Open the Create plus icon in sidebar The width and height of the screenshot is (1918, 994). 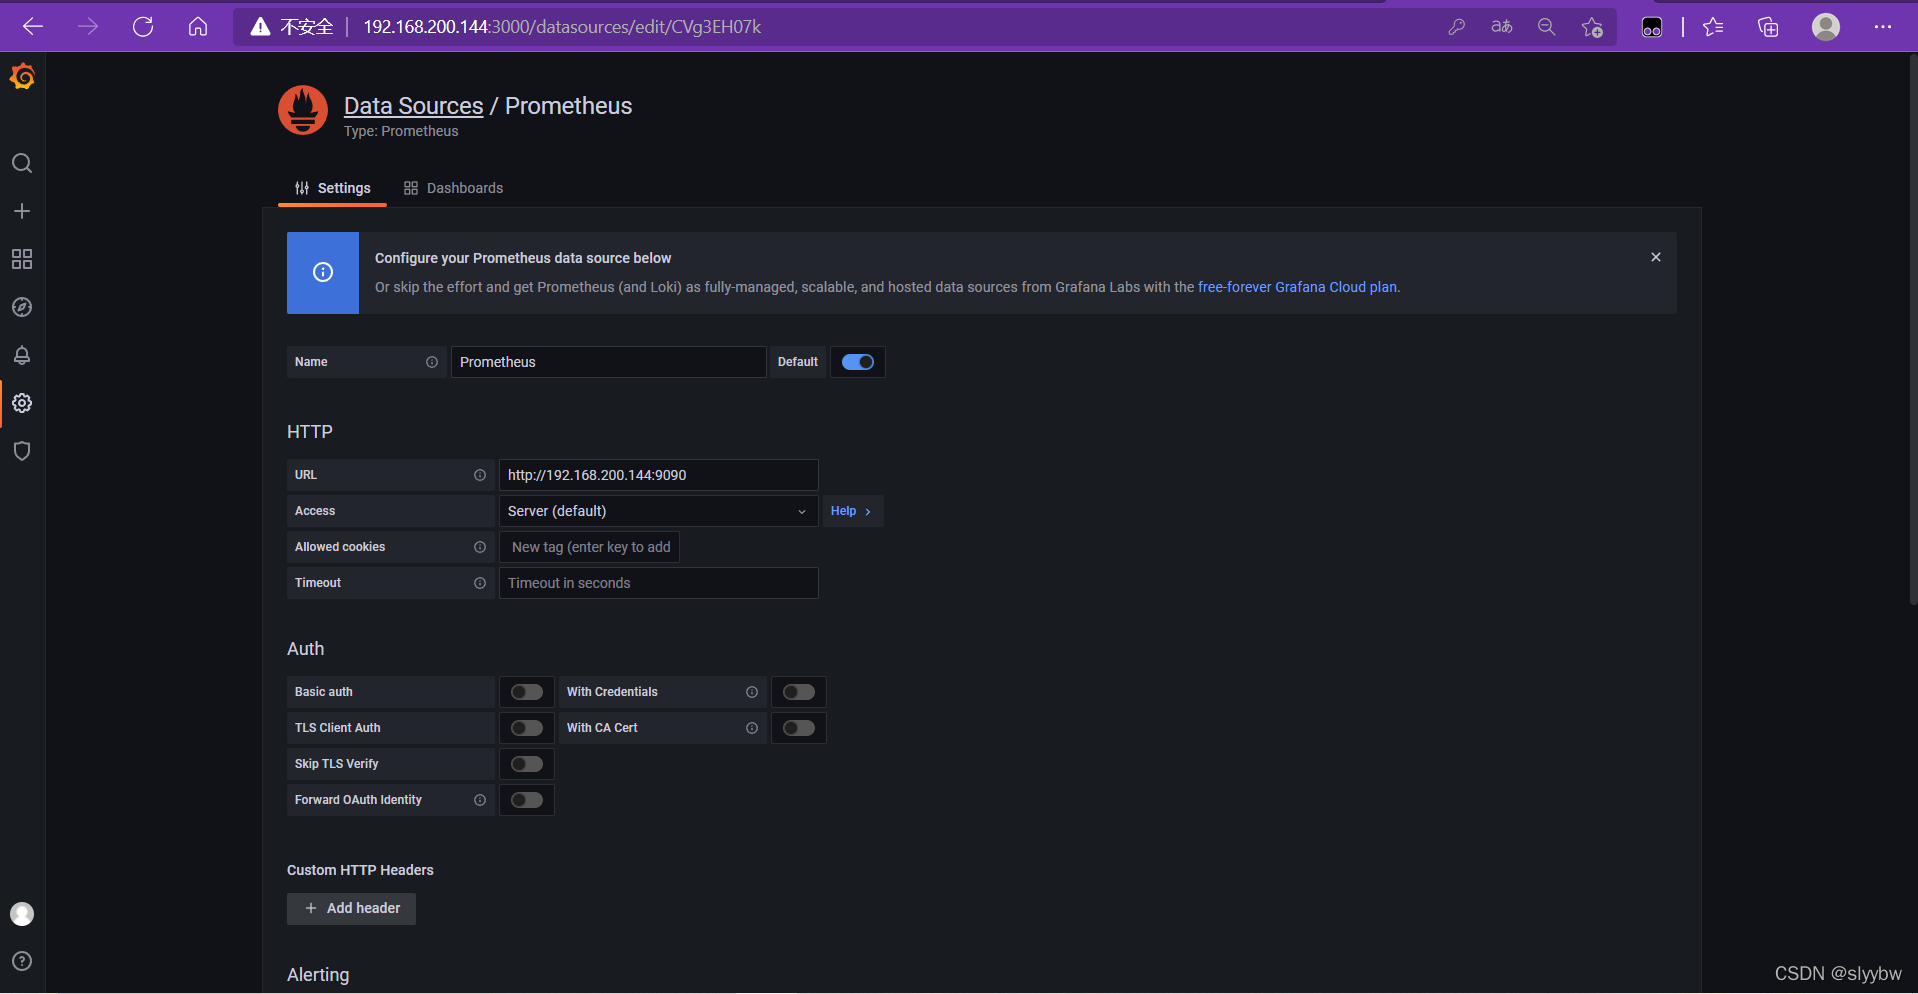pyautogui.click(x=22, y=211)
